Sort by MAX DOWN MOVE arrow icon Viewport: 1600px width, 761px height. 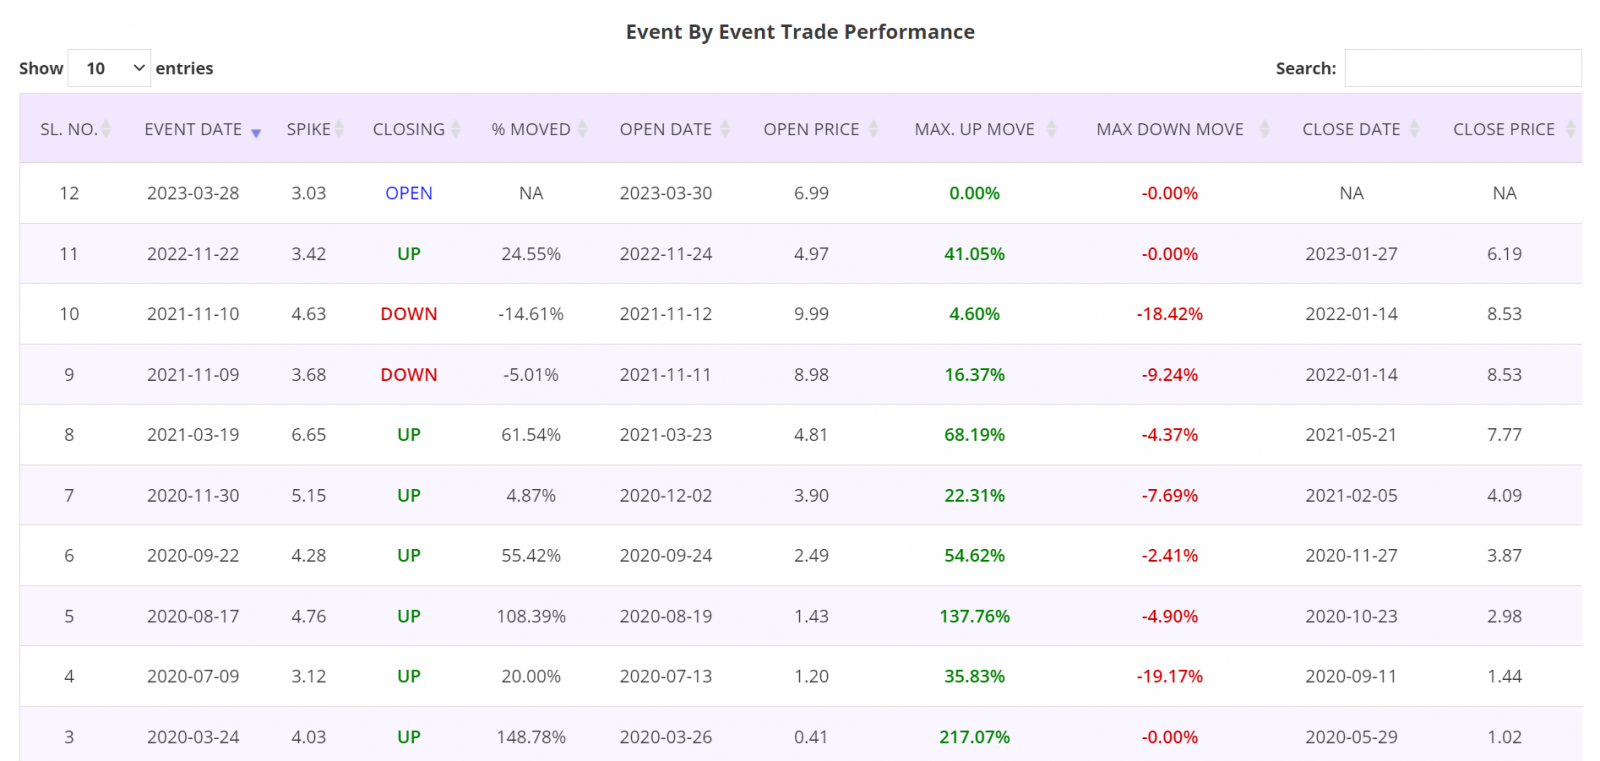pos(1264,129)
